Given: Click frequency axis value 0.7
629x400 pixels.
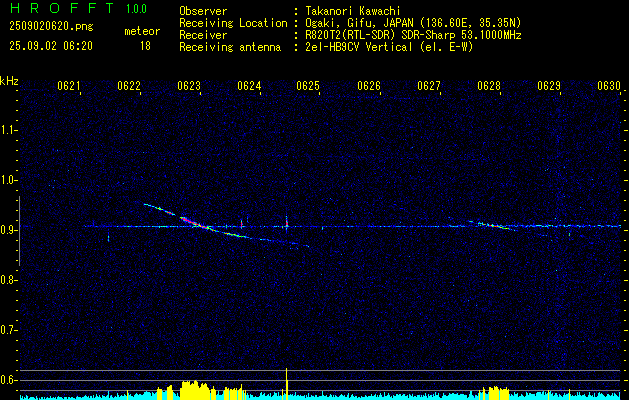Looking at the screenshot, I should pyautogui.click(x=8, y=330).
